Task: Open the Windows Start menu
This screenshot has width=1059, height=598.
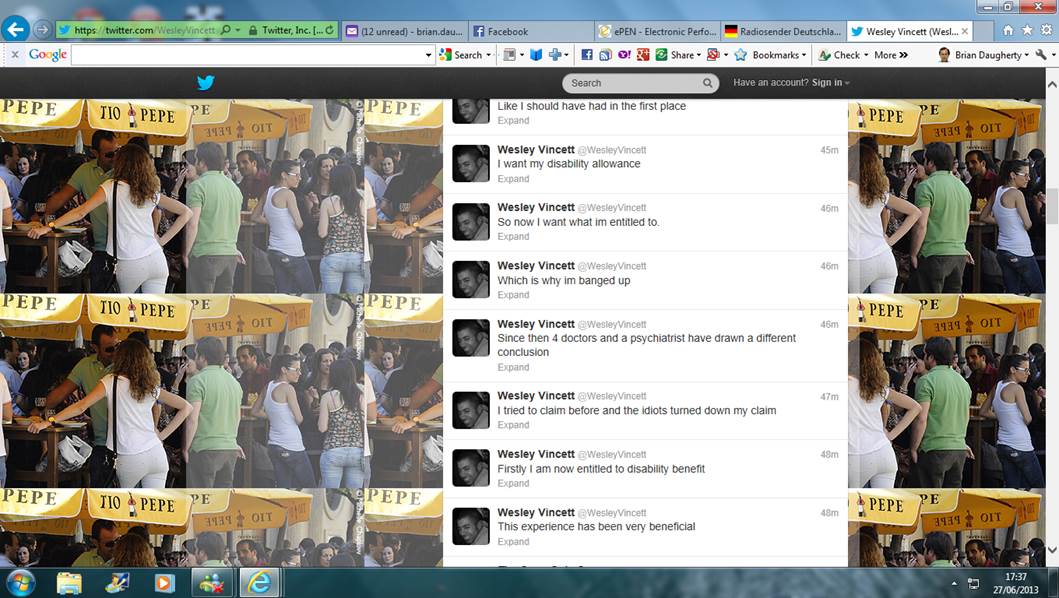Action: click(19, 582)
